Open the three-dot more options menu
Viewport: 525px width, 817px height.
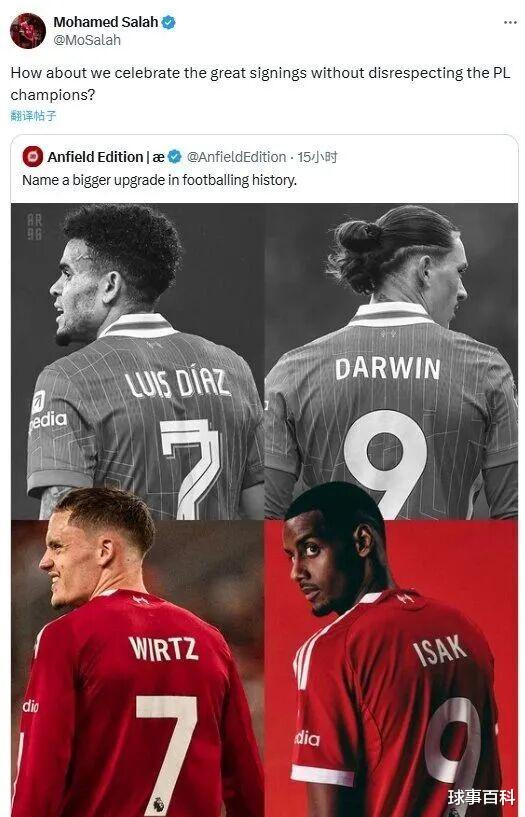(x=510, y=23)
